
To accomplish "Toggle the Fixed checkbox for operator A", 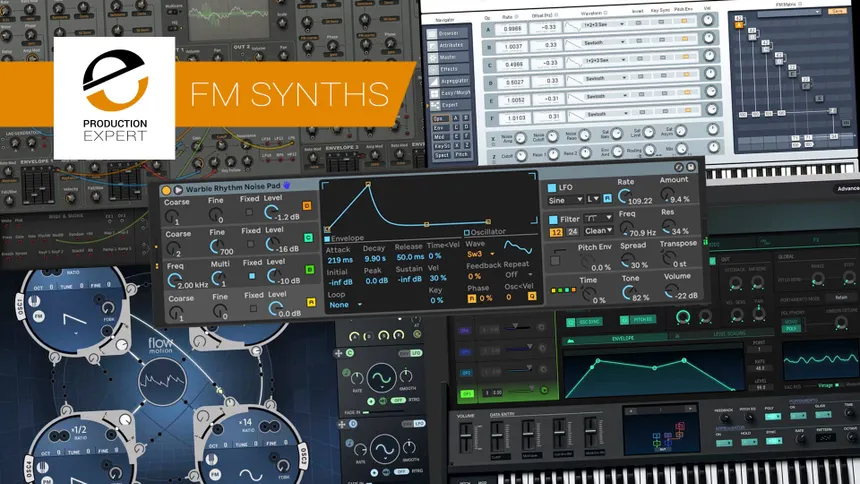I will [253, 308].
